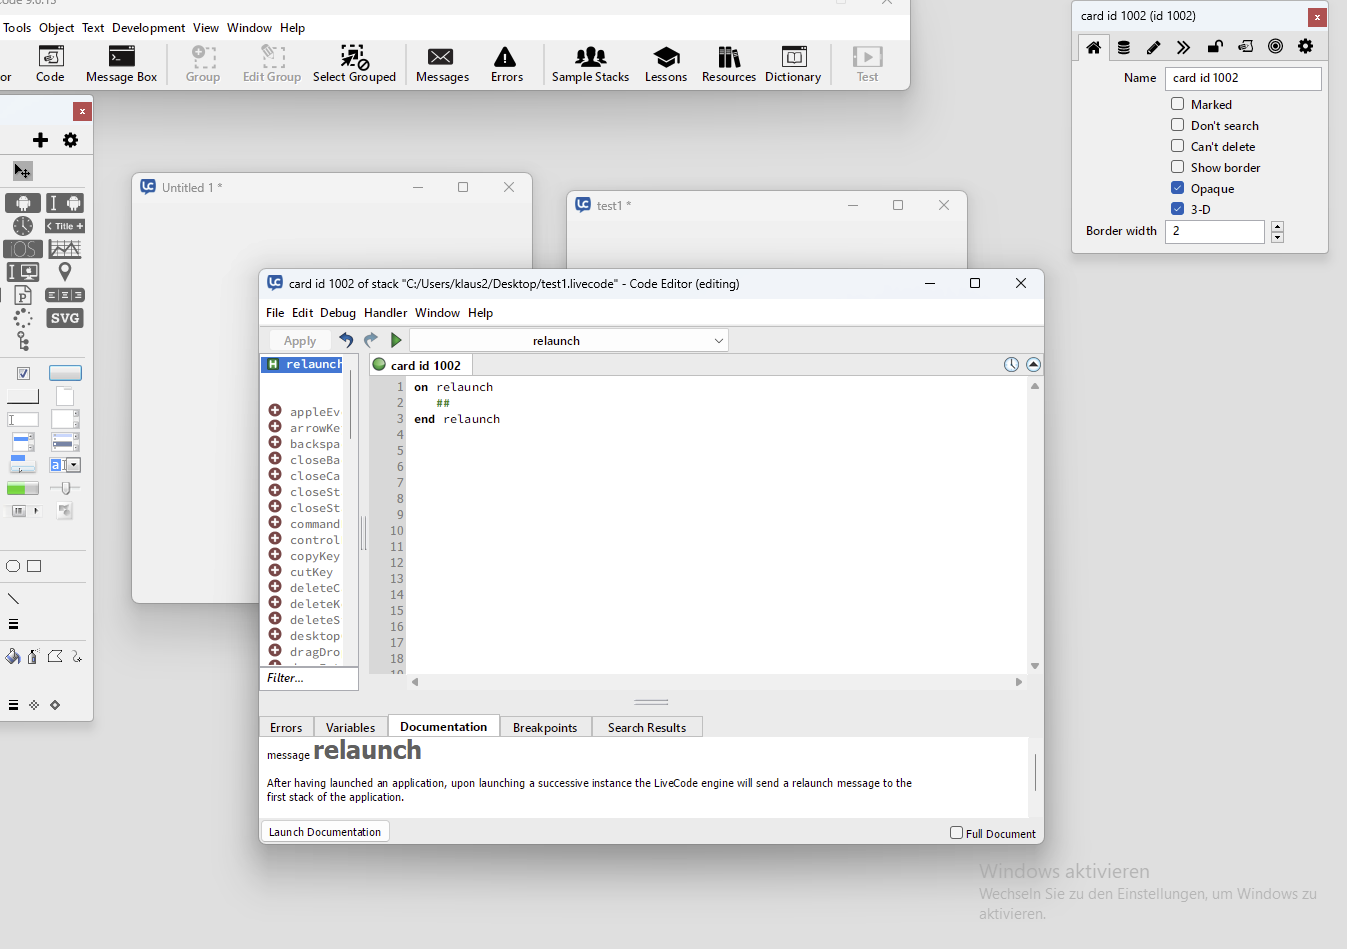Switch to the Breakpoints tab
The image size is (1347, 949).
tap(544, 727)
